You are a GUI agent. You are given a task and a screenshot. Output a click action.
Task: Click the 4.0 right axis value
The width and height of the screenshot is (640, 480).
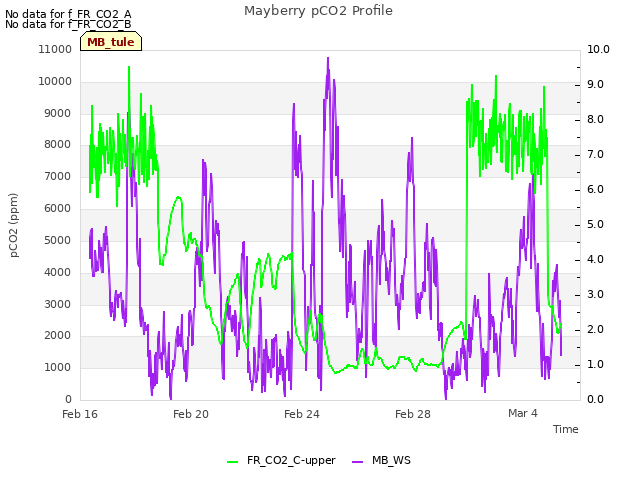pyautogui.click(x=596, y=260)
